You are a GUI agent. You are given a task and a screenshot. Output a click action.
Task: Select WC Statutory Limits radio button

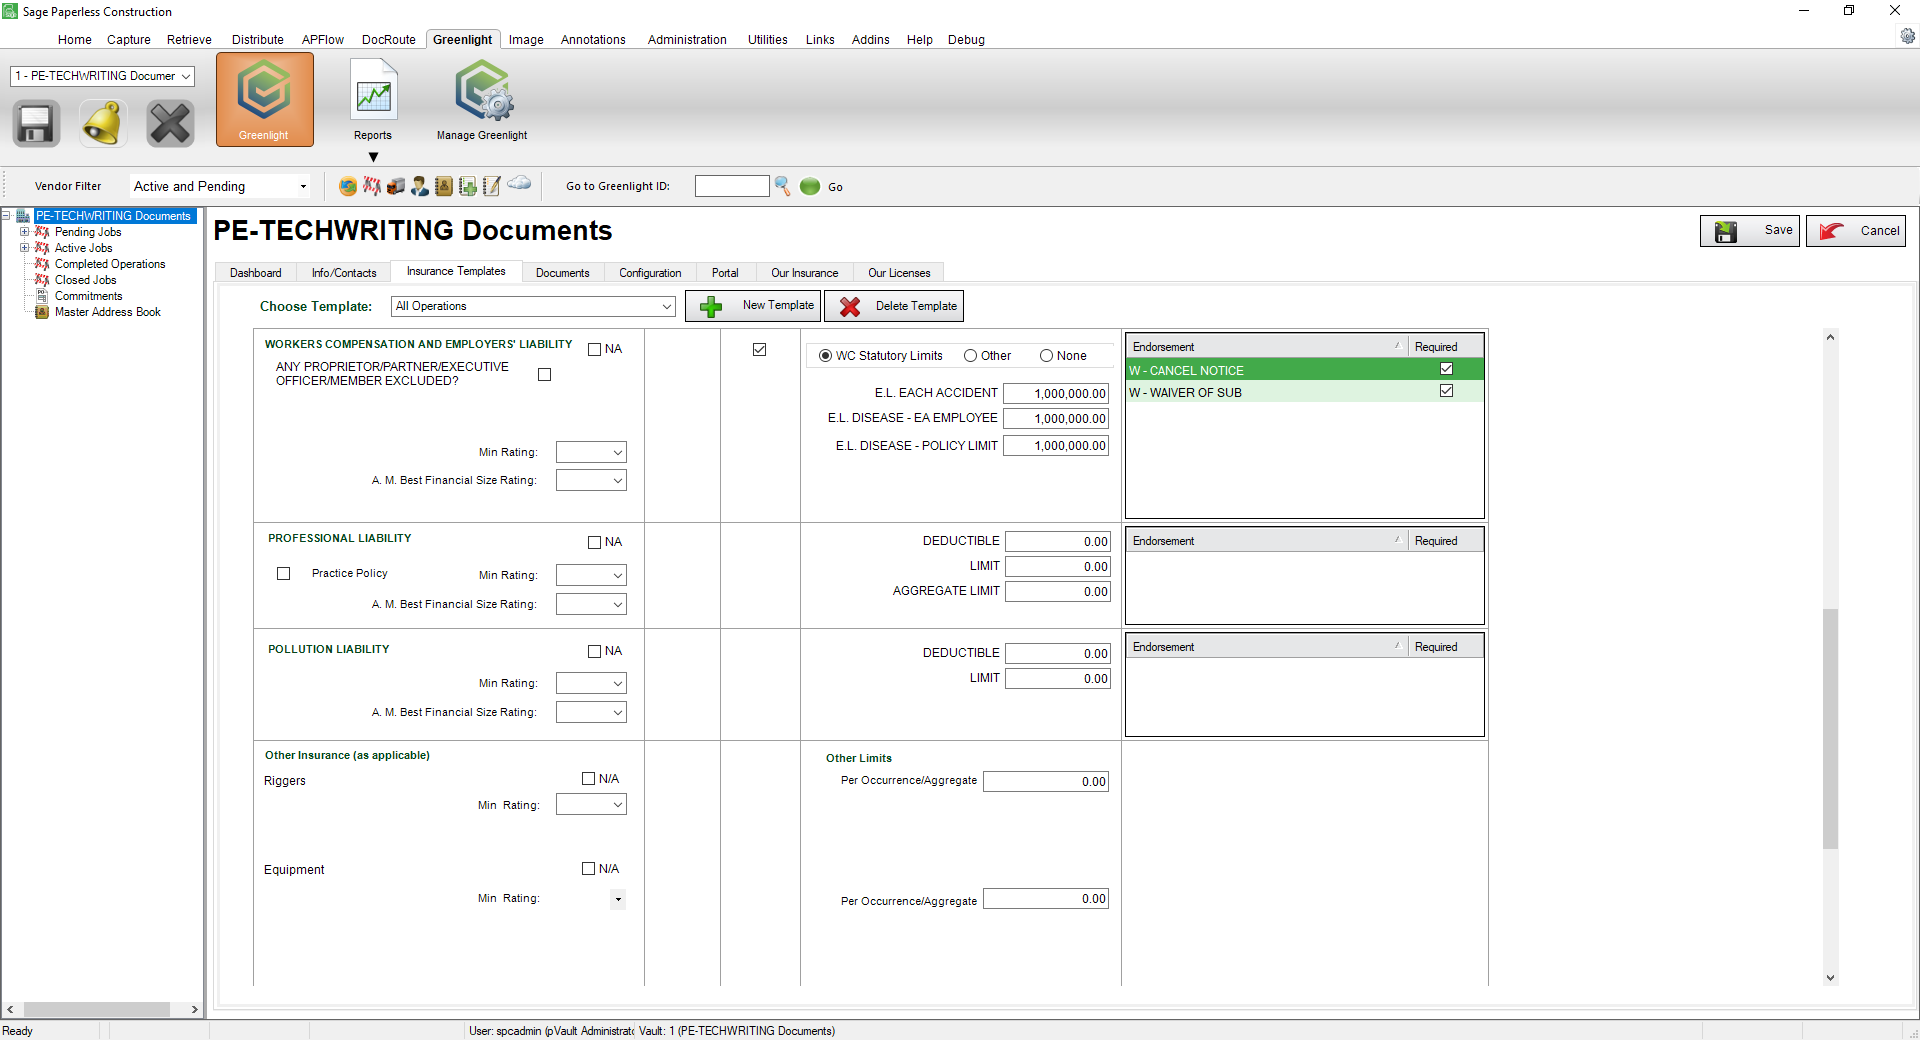coord(825,356)
